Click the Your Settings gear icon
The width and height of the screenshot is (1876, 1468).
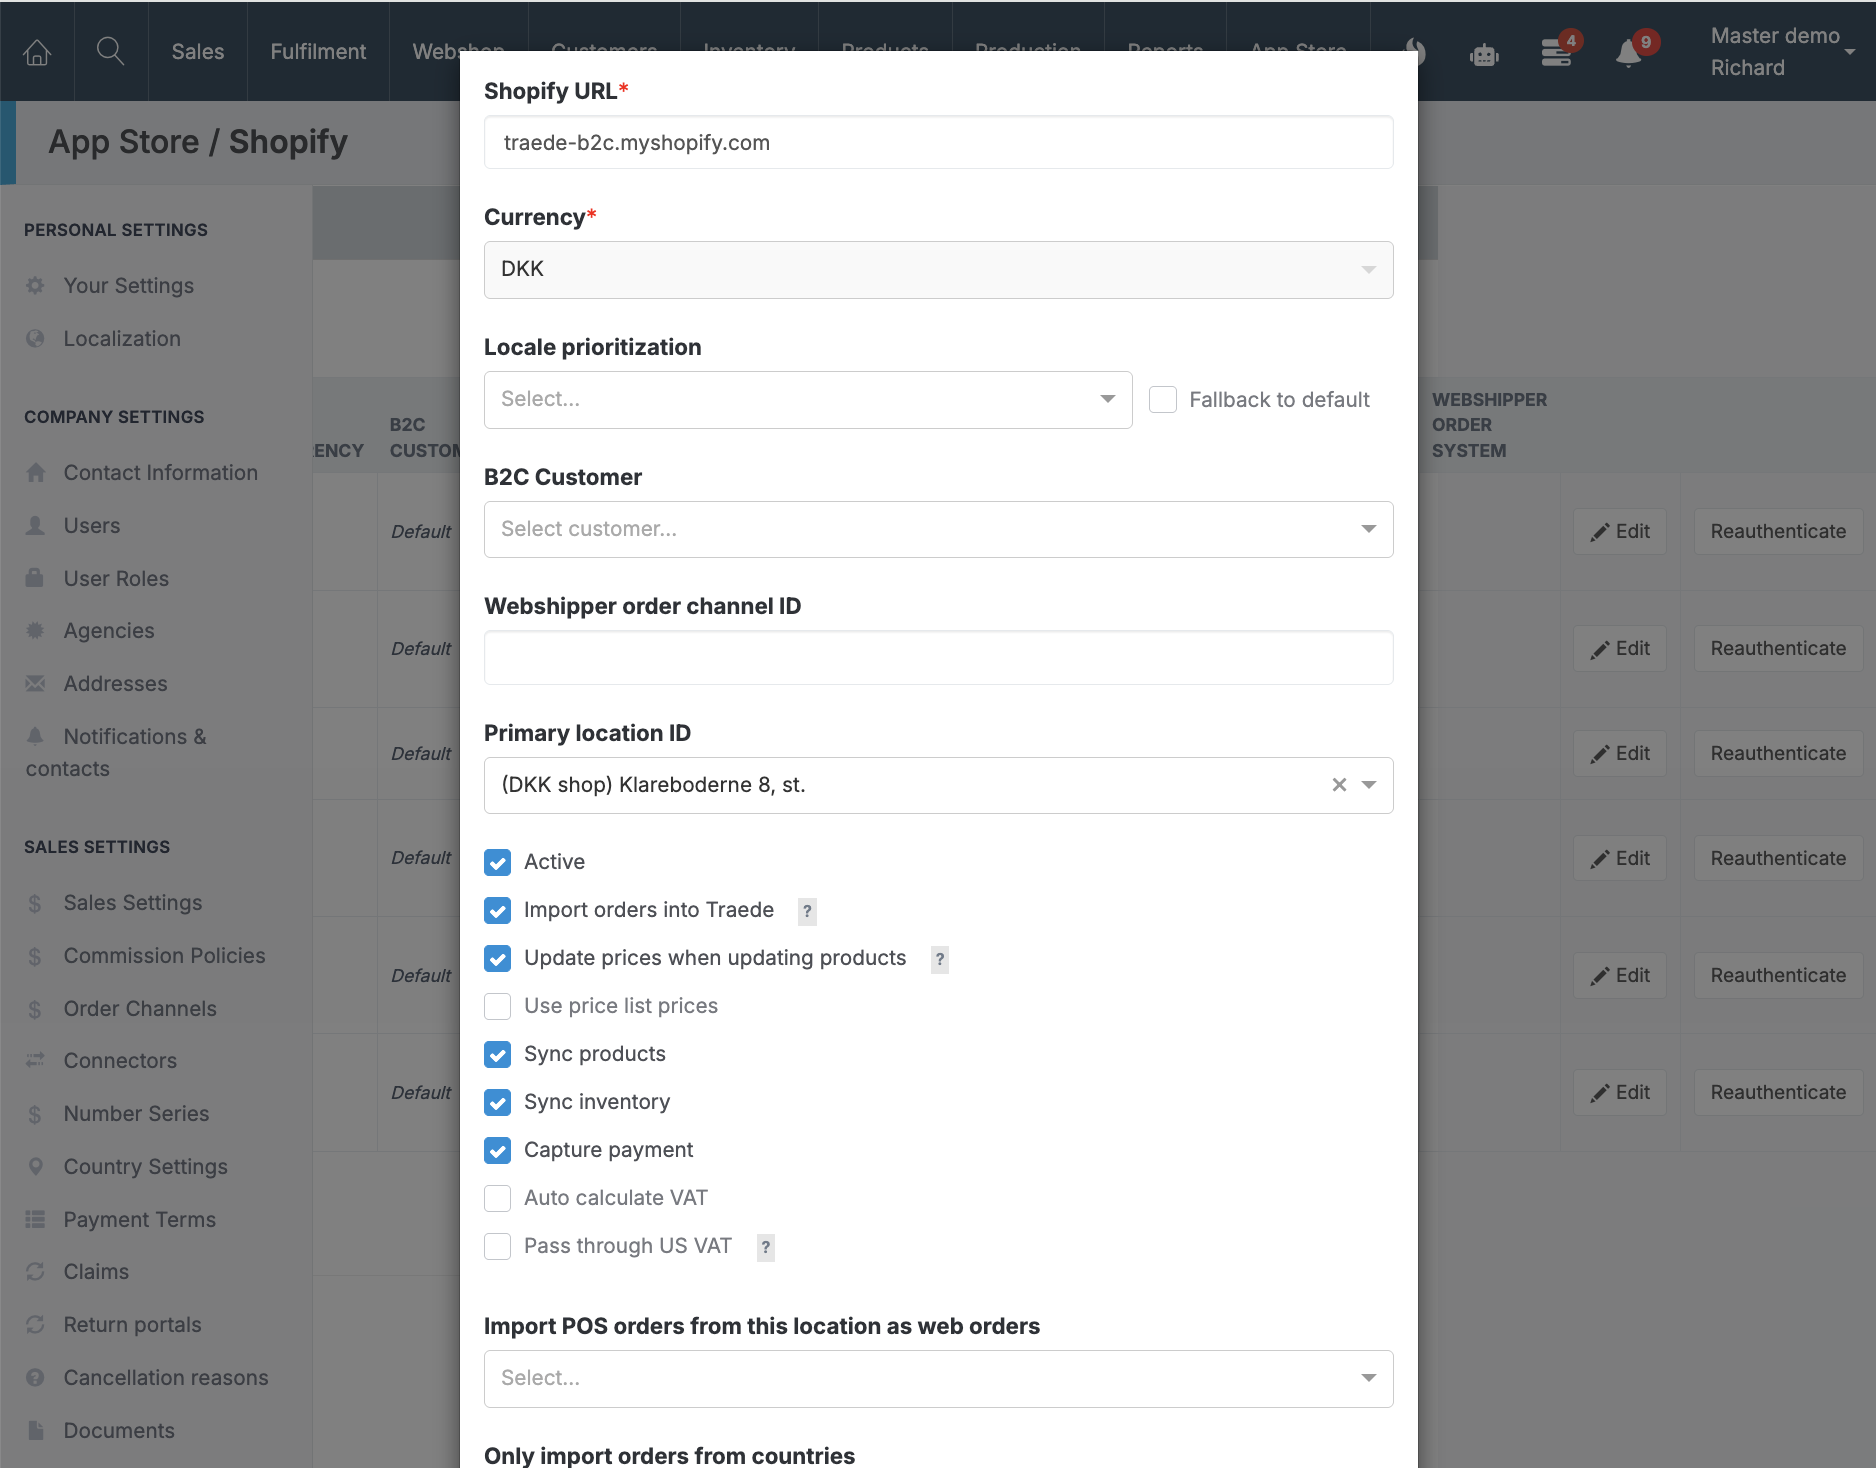(35, 286)
